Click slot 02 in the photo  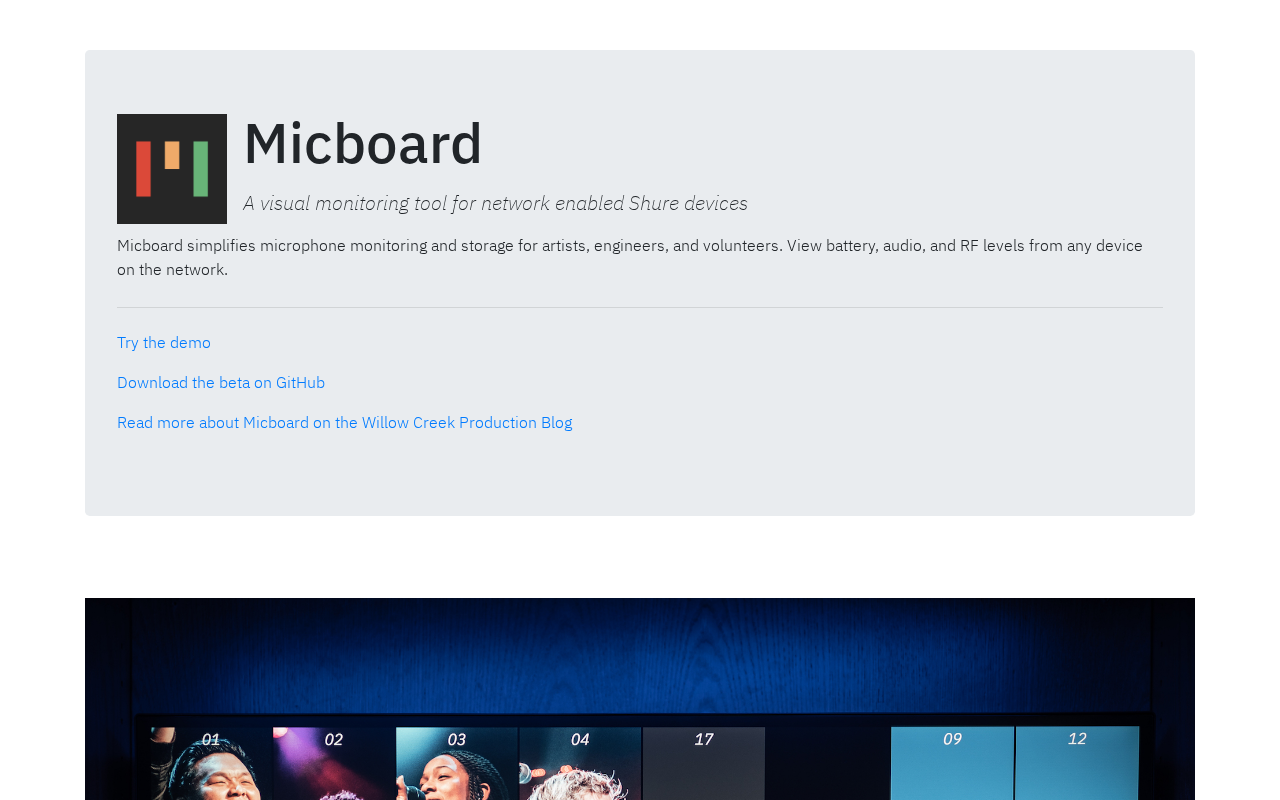point(334,763)
